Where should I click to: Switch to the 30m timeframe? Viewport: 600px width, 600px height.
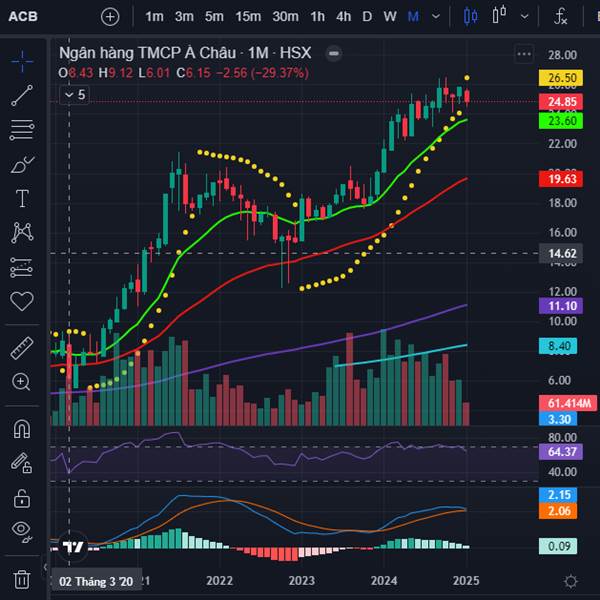point(285,17)
